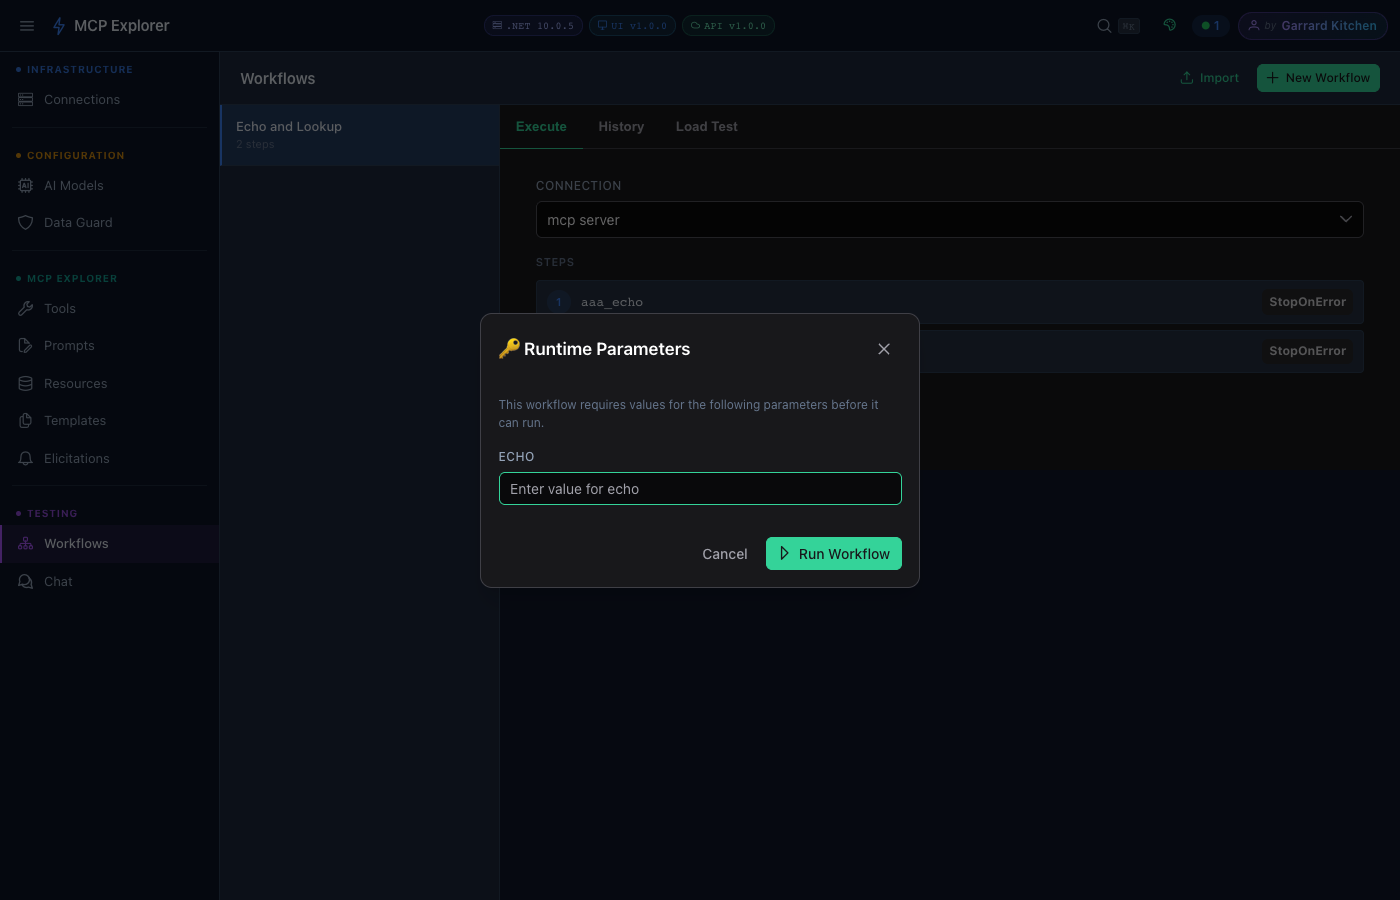Select the Tools icon under MCP Explorer
Viewport: 1400px width, 900px height.
[26, 308]
